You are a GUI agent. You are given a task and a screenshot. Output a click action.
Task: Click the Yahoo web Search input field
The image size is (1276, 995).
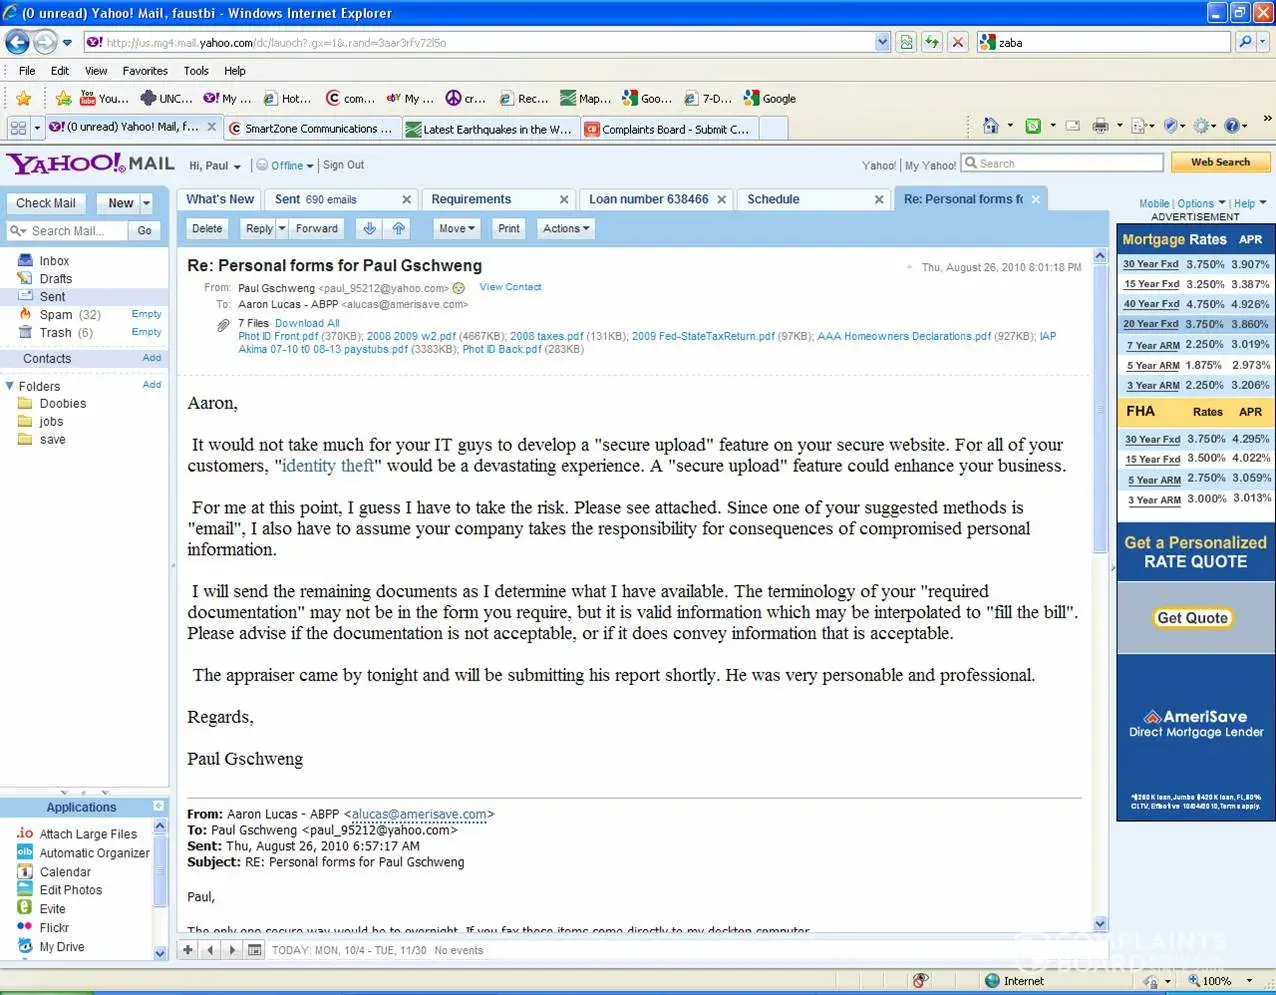coord(1062,163)
